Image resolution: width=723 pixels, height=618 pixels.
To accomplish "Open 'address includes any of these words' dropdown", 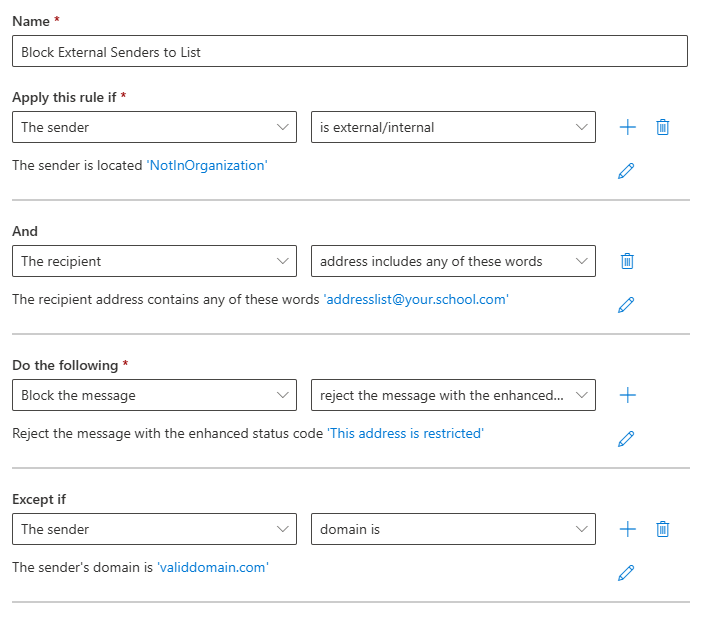I will (453, 261).
